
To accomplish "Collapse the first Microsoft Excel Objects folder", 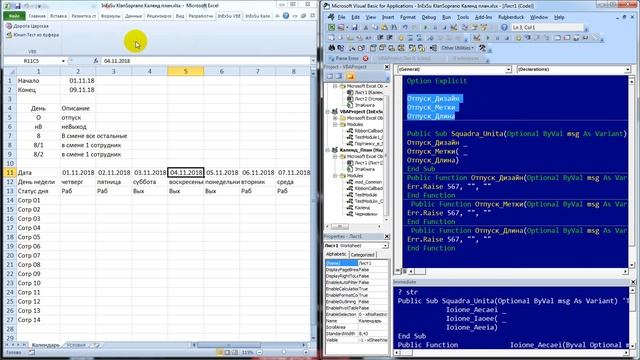I will click(x=335, y=86).
